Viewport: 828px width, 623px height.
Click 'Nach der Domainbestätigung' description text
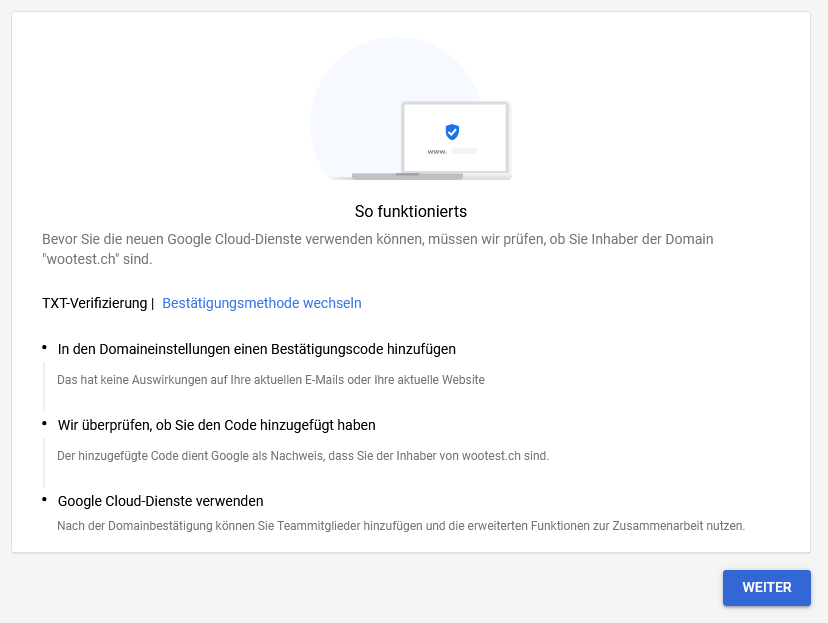point(401,526)
